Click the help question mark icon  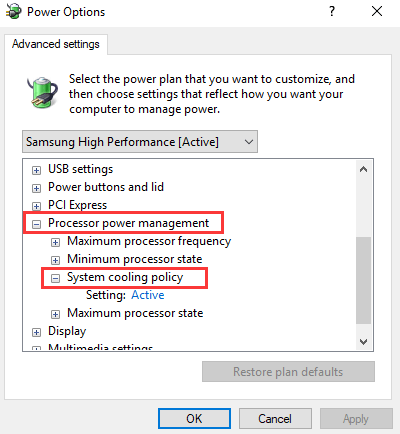coord(332,11)
